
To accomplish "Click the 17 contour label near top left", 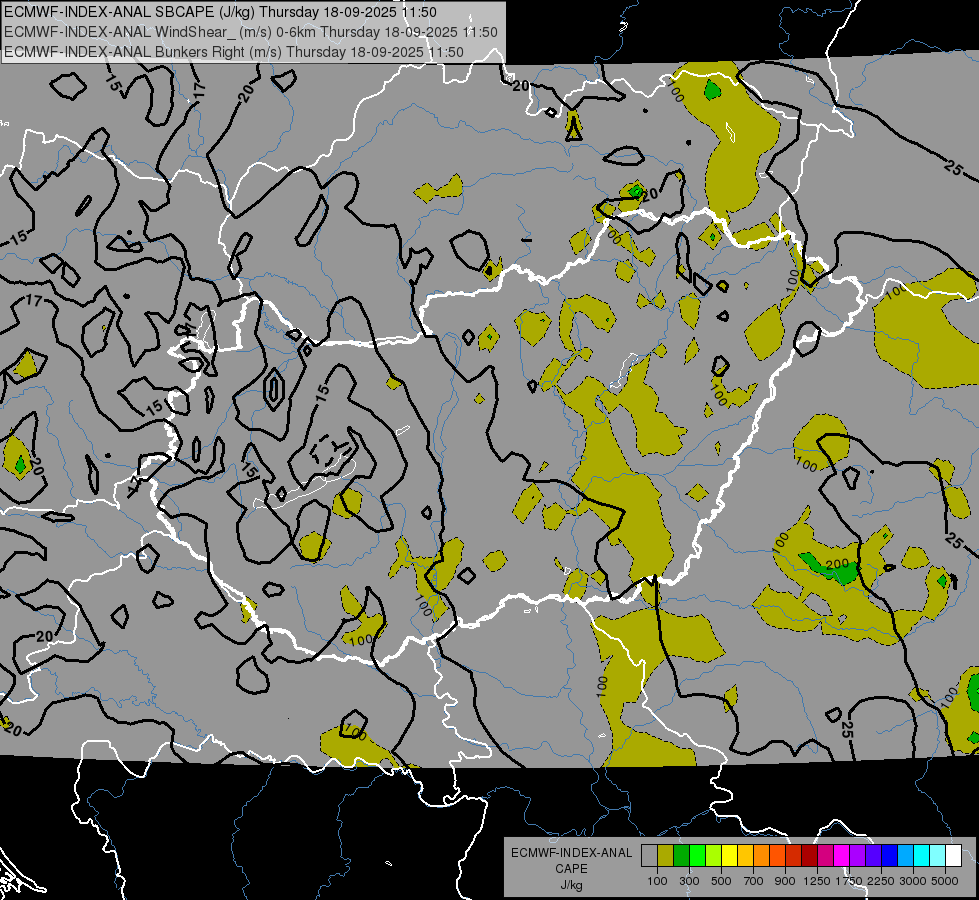I will tap(199, 90).
